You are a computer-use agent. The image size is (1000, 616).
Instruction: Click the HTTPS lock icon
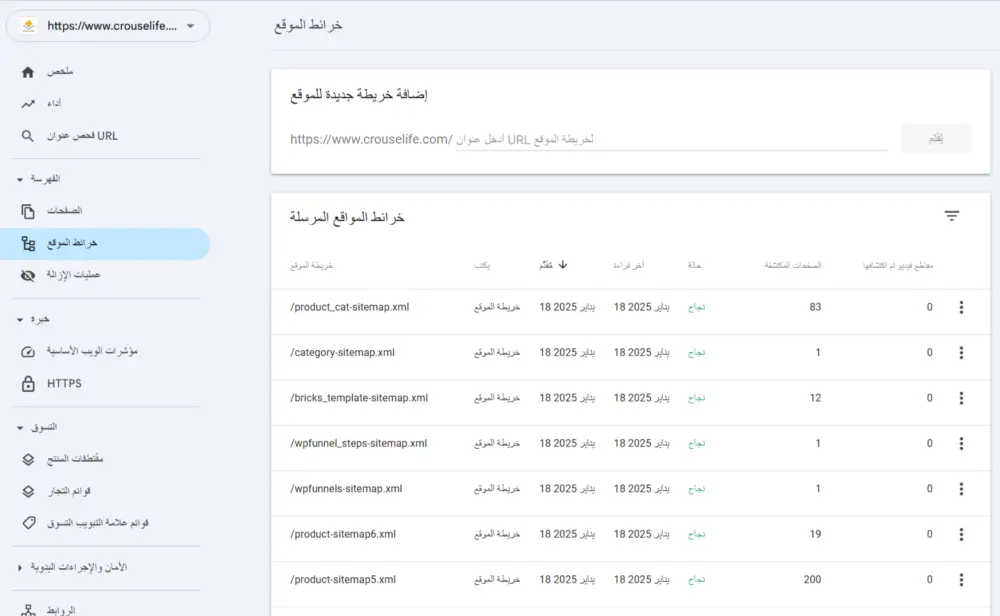26,383
